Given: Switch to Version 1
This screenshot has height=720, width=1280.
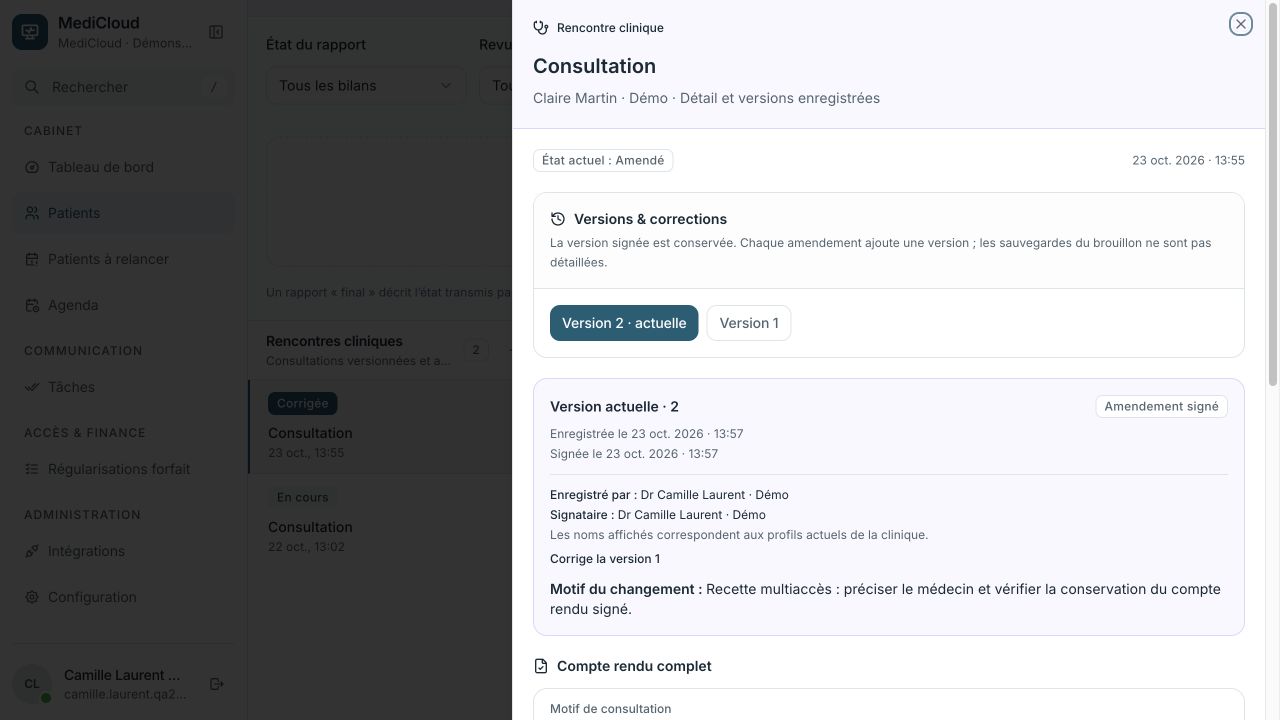Looking at the screenshot, I should [x=749, y=323].
